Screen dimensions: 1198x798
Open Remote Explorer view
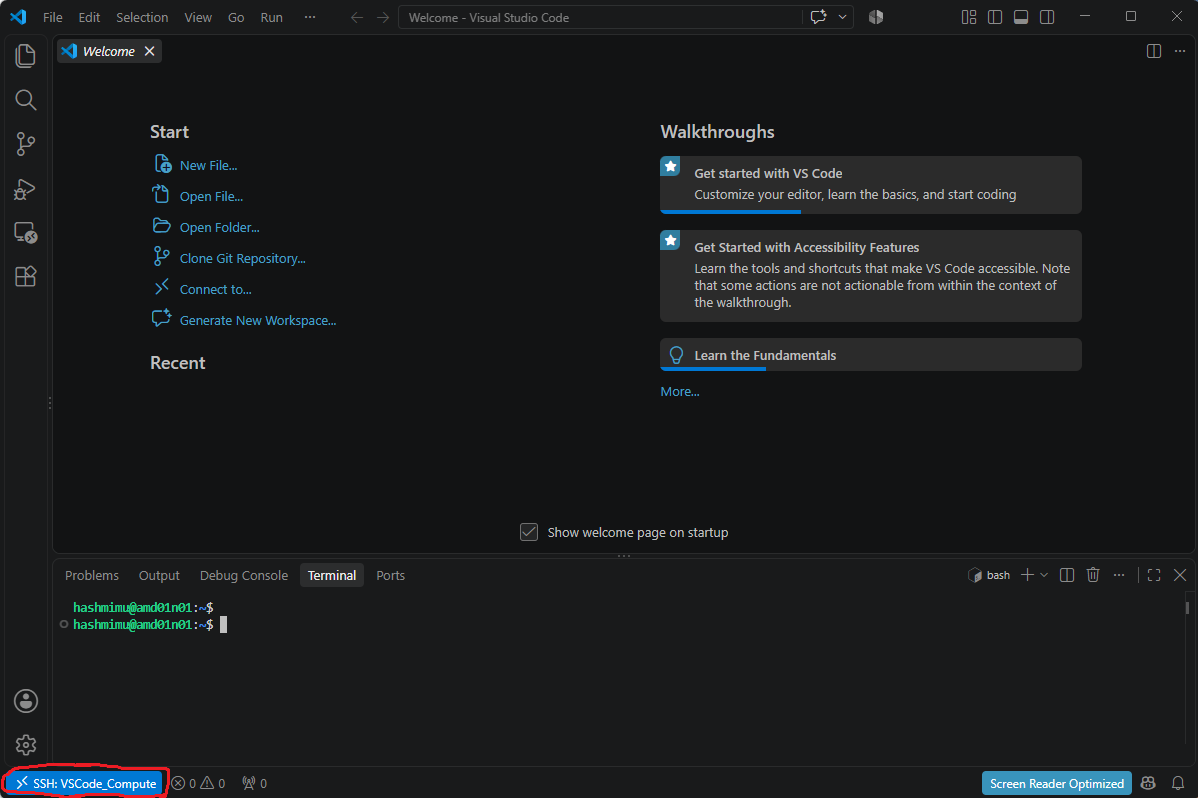(25, 232)
